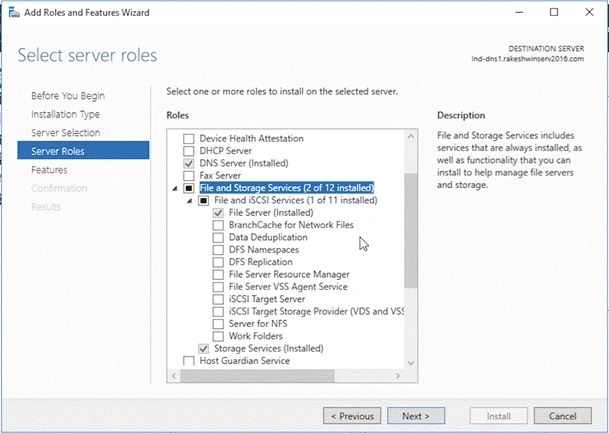Check BranchCache for Network Files
Image resolution: width=609 pixels, height=433 pixels.
[218, 225]
